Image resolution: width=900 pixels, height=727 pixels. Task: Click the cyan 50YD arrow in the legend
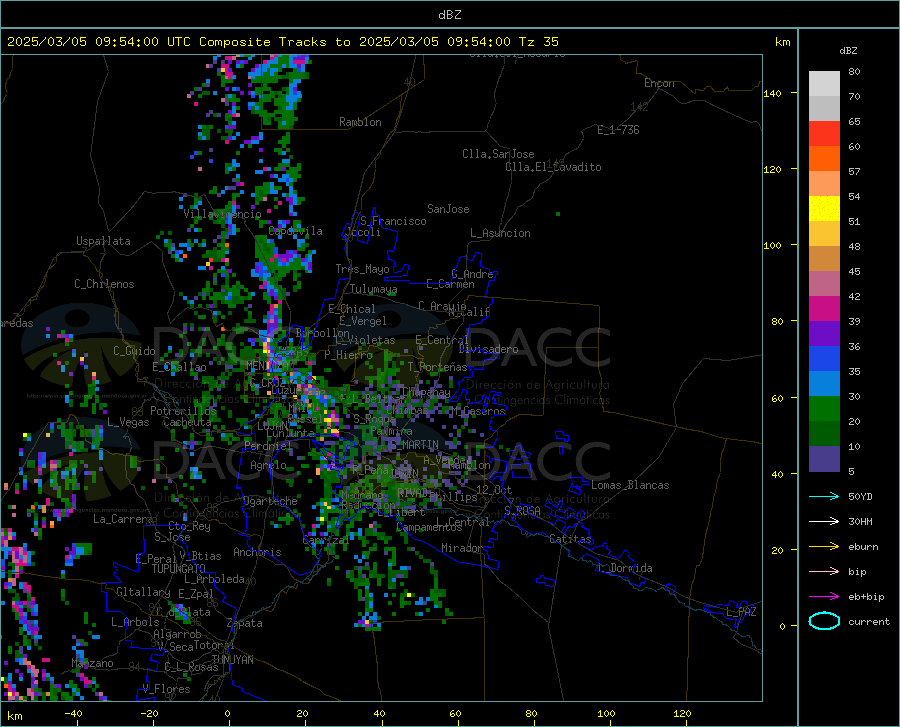[824, 496]
